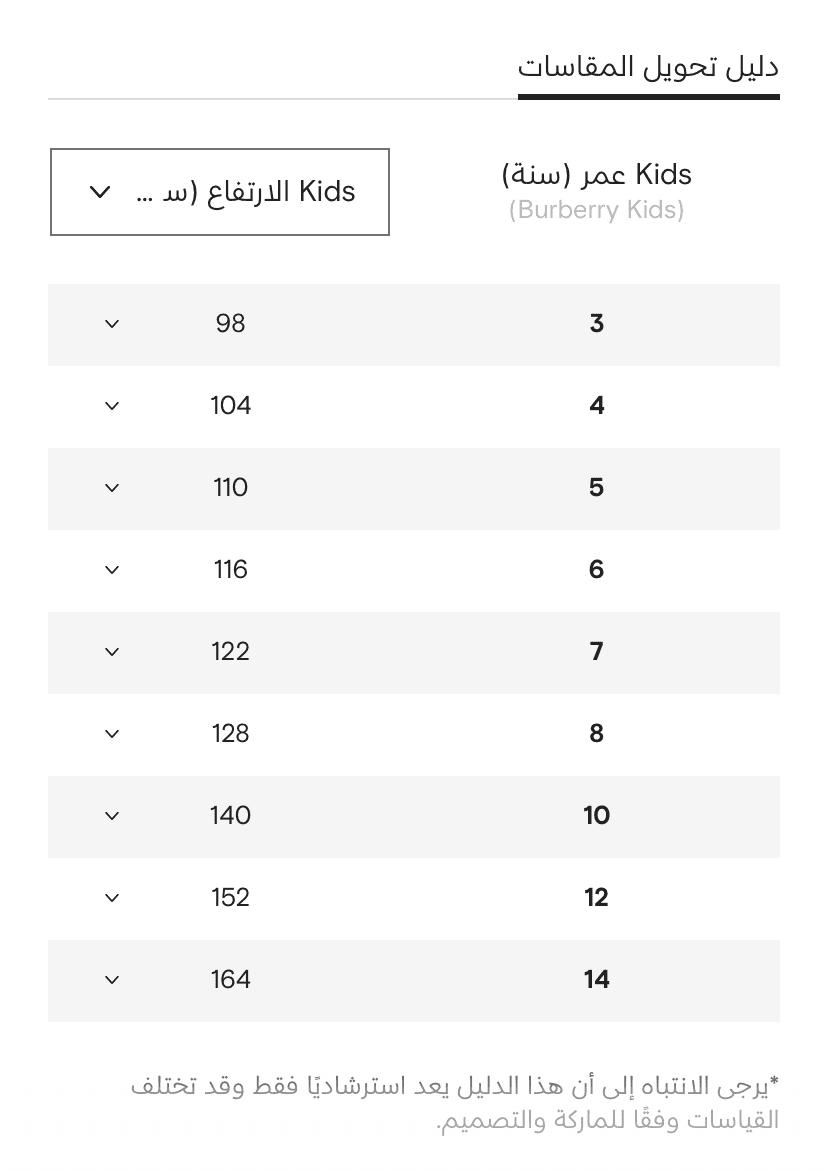The height and width of the screenshot is (1170, 828).
Task: Select the age 14 row
Action: click(414, 980)
